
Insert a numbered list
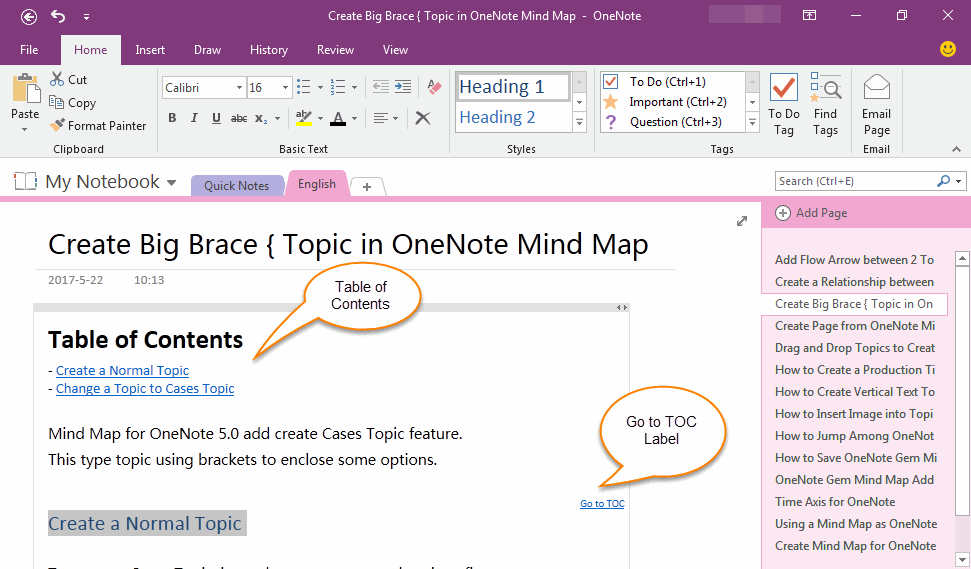[x=337, y=87]
